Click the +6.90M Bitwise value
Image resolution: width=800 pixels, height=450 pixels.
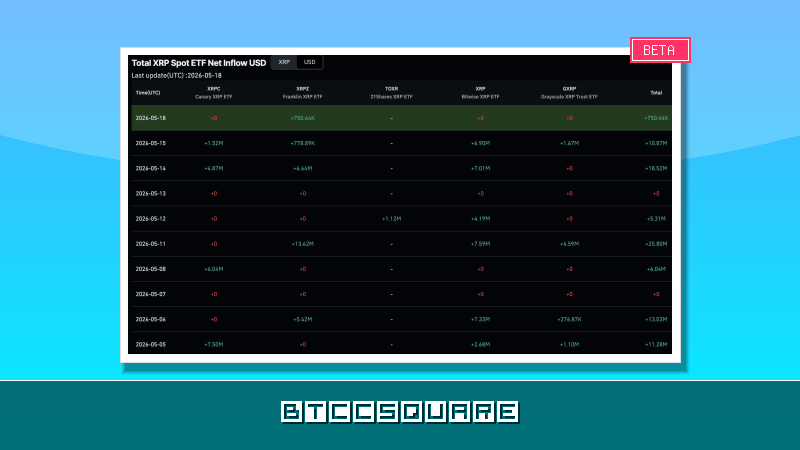(x=480, y=143)
